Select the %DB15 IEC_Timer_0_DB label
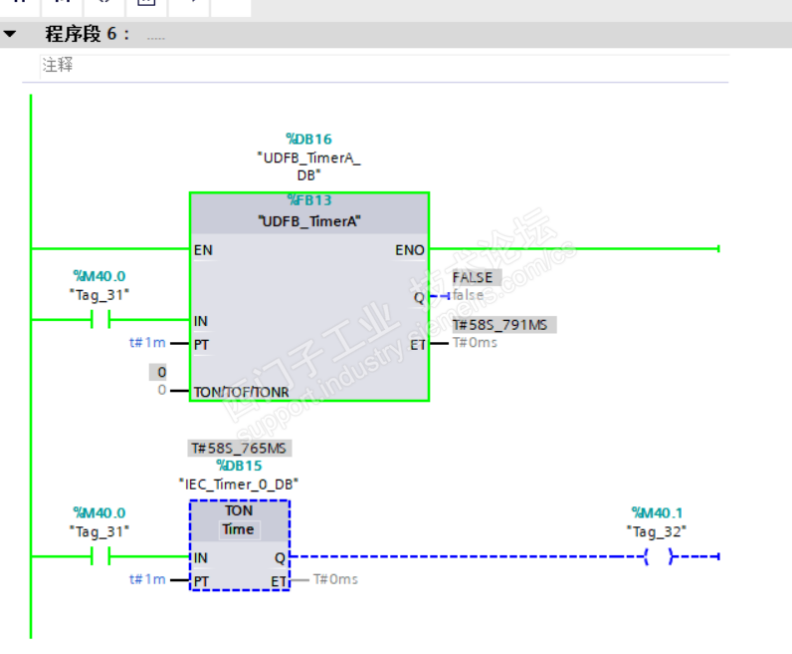Screen dimensions: 792x654 coord(238,475)
